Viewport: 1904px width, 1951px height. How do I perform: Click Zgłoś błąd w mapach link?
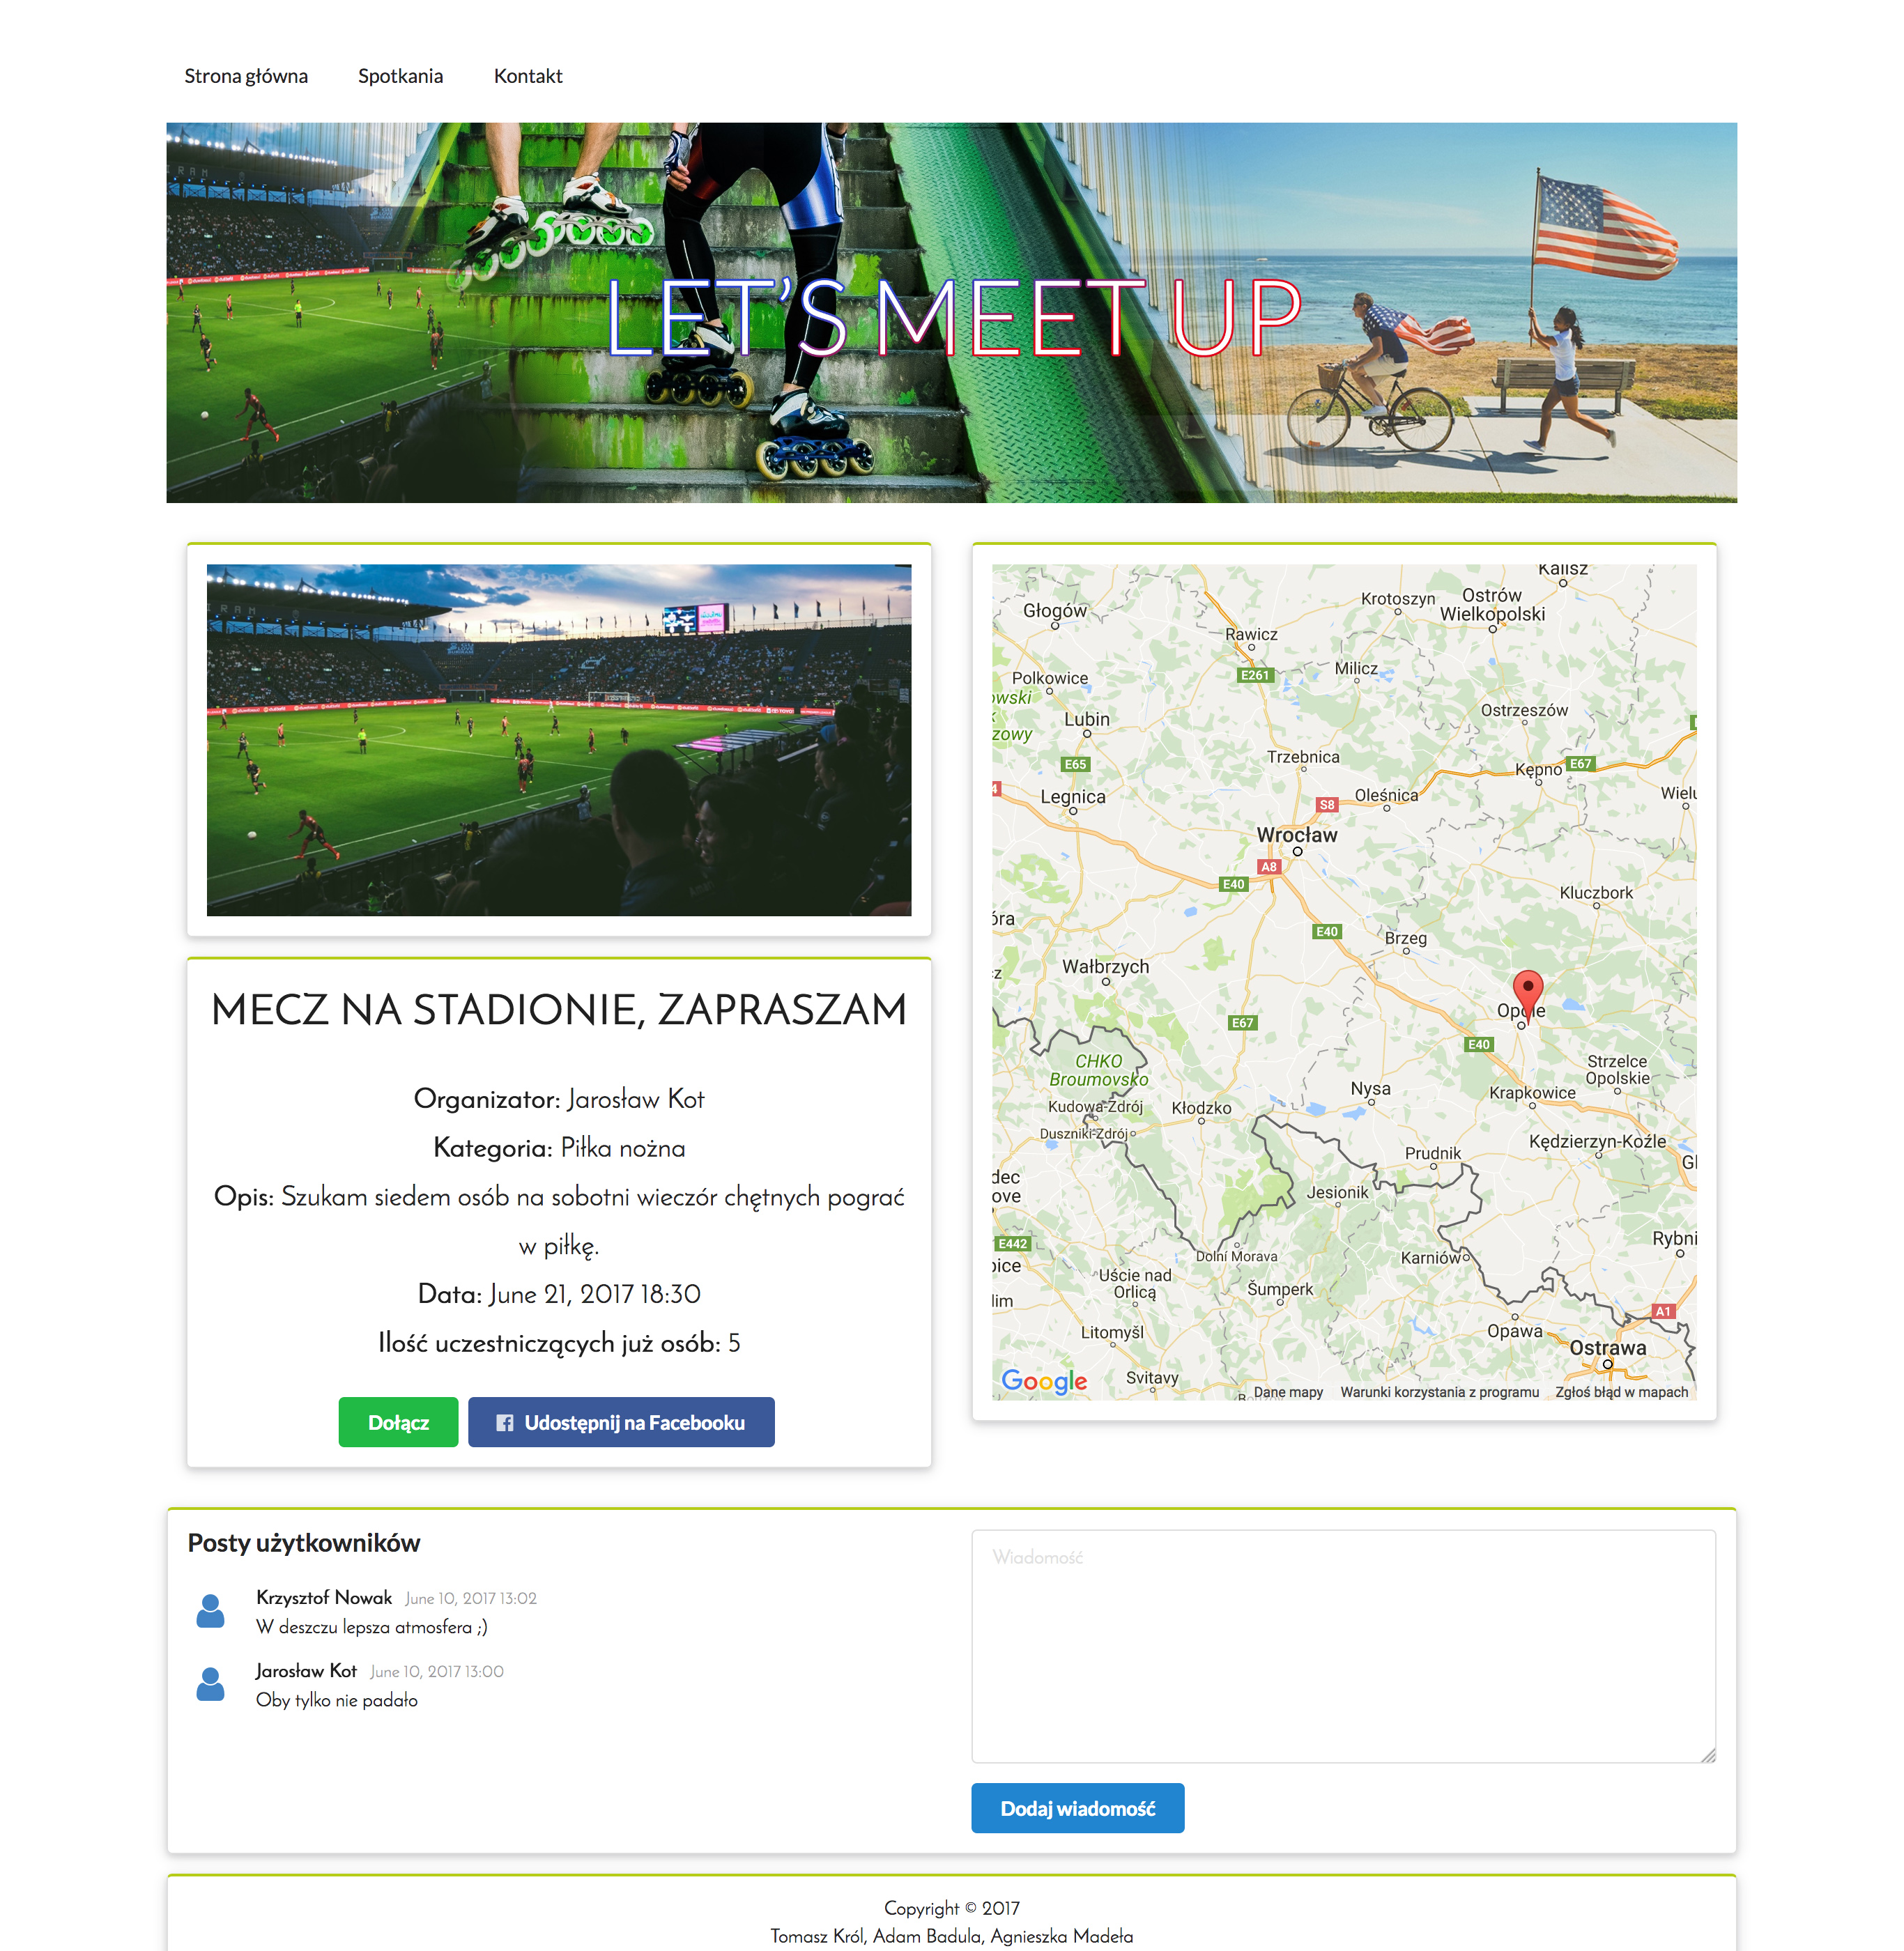(1621, 1392)
